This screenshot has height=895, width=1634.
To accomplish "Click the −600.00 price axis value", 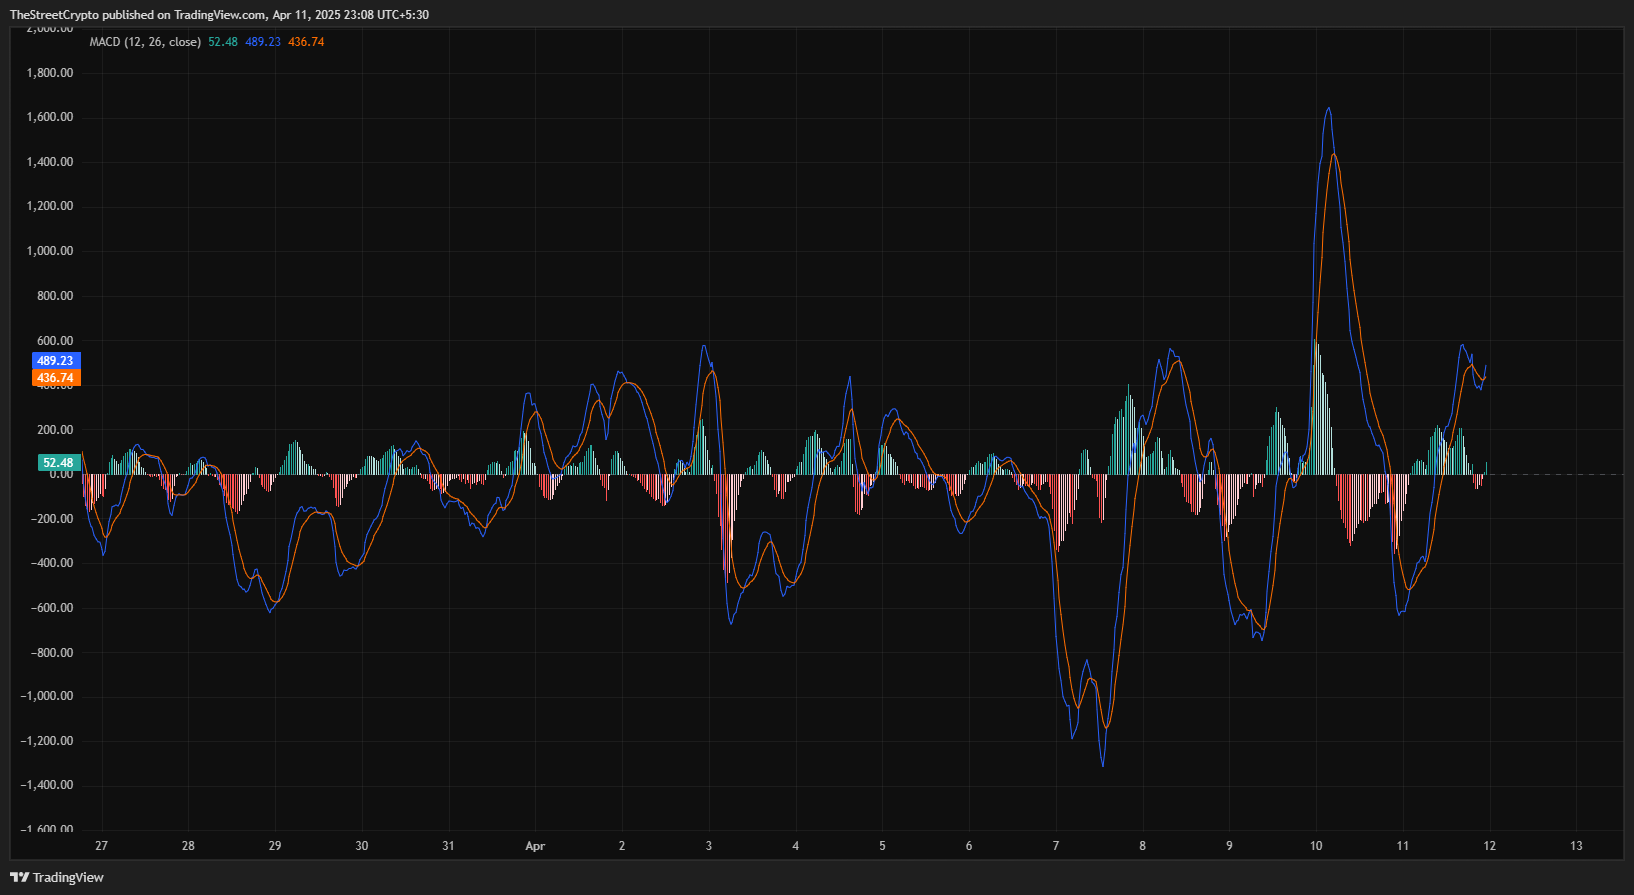I will 51,608.
